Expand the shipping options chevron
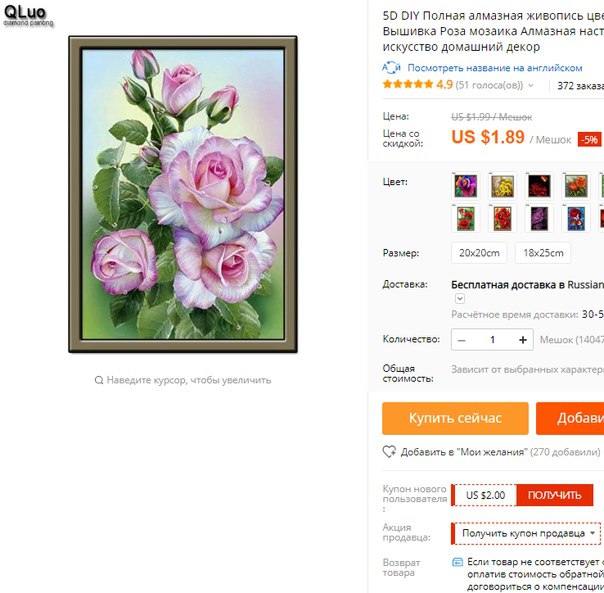Viewport: 604px width, 593px height. coord(460,299)
